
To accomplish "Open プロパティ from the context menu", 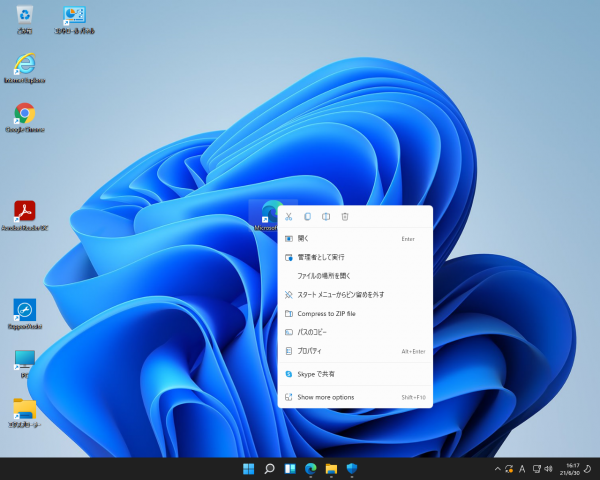I will (x=355, y=351).
